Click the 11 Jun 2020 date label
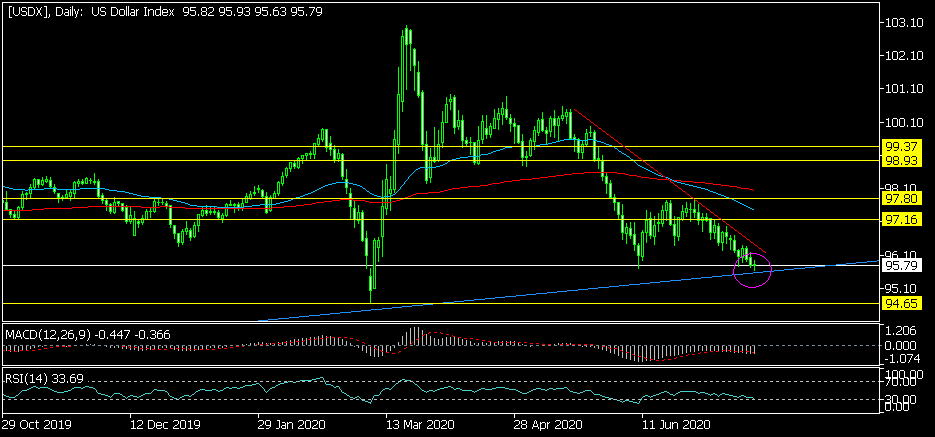Image resolution: width=935 pixels, height=437 pixels. pyautogui.click(x=676, y=425)
